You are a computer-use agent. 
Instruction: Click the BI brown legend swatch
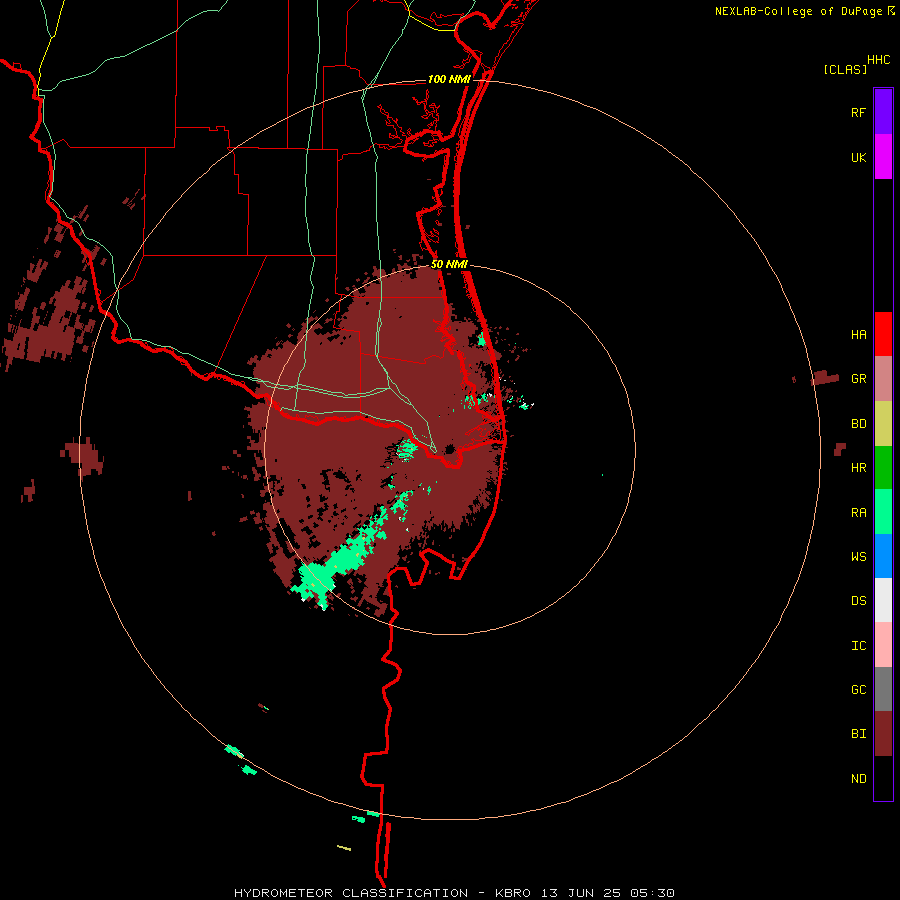(883, 734)
